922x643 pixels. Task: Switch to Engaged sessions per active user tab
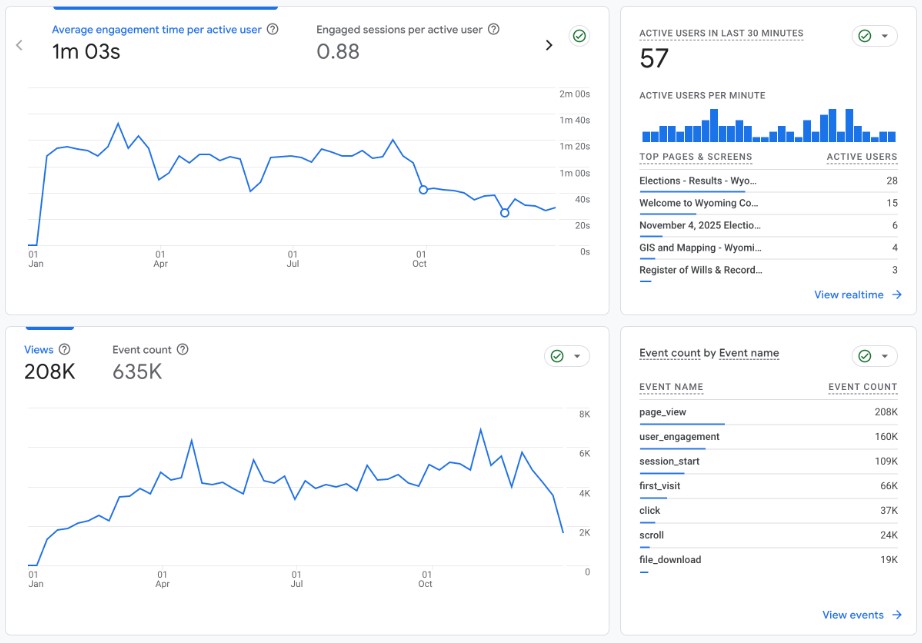pos(400,41)
